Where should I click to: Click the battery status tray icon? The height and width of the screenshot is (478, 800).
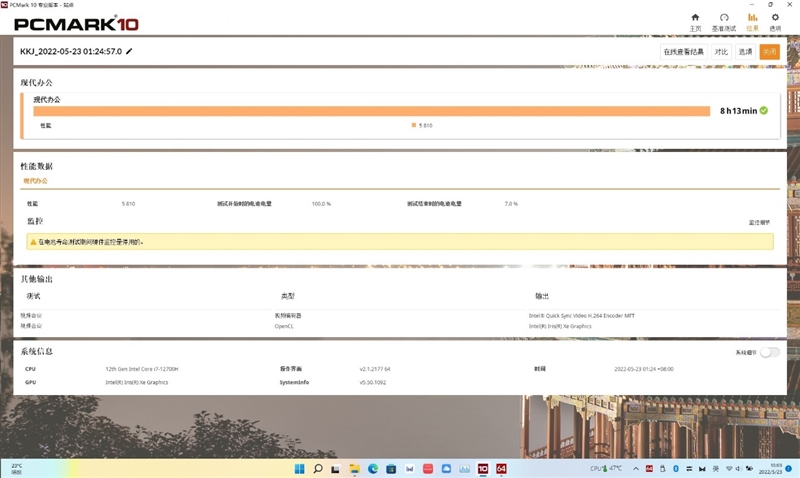[749, 469]
